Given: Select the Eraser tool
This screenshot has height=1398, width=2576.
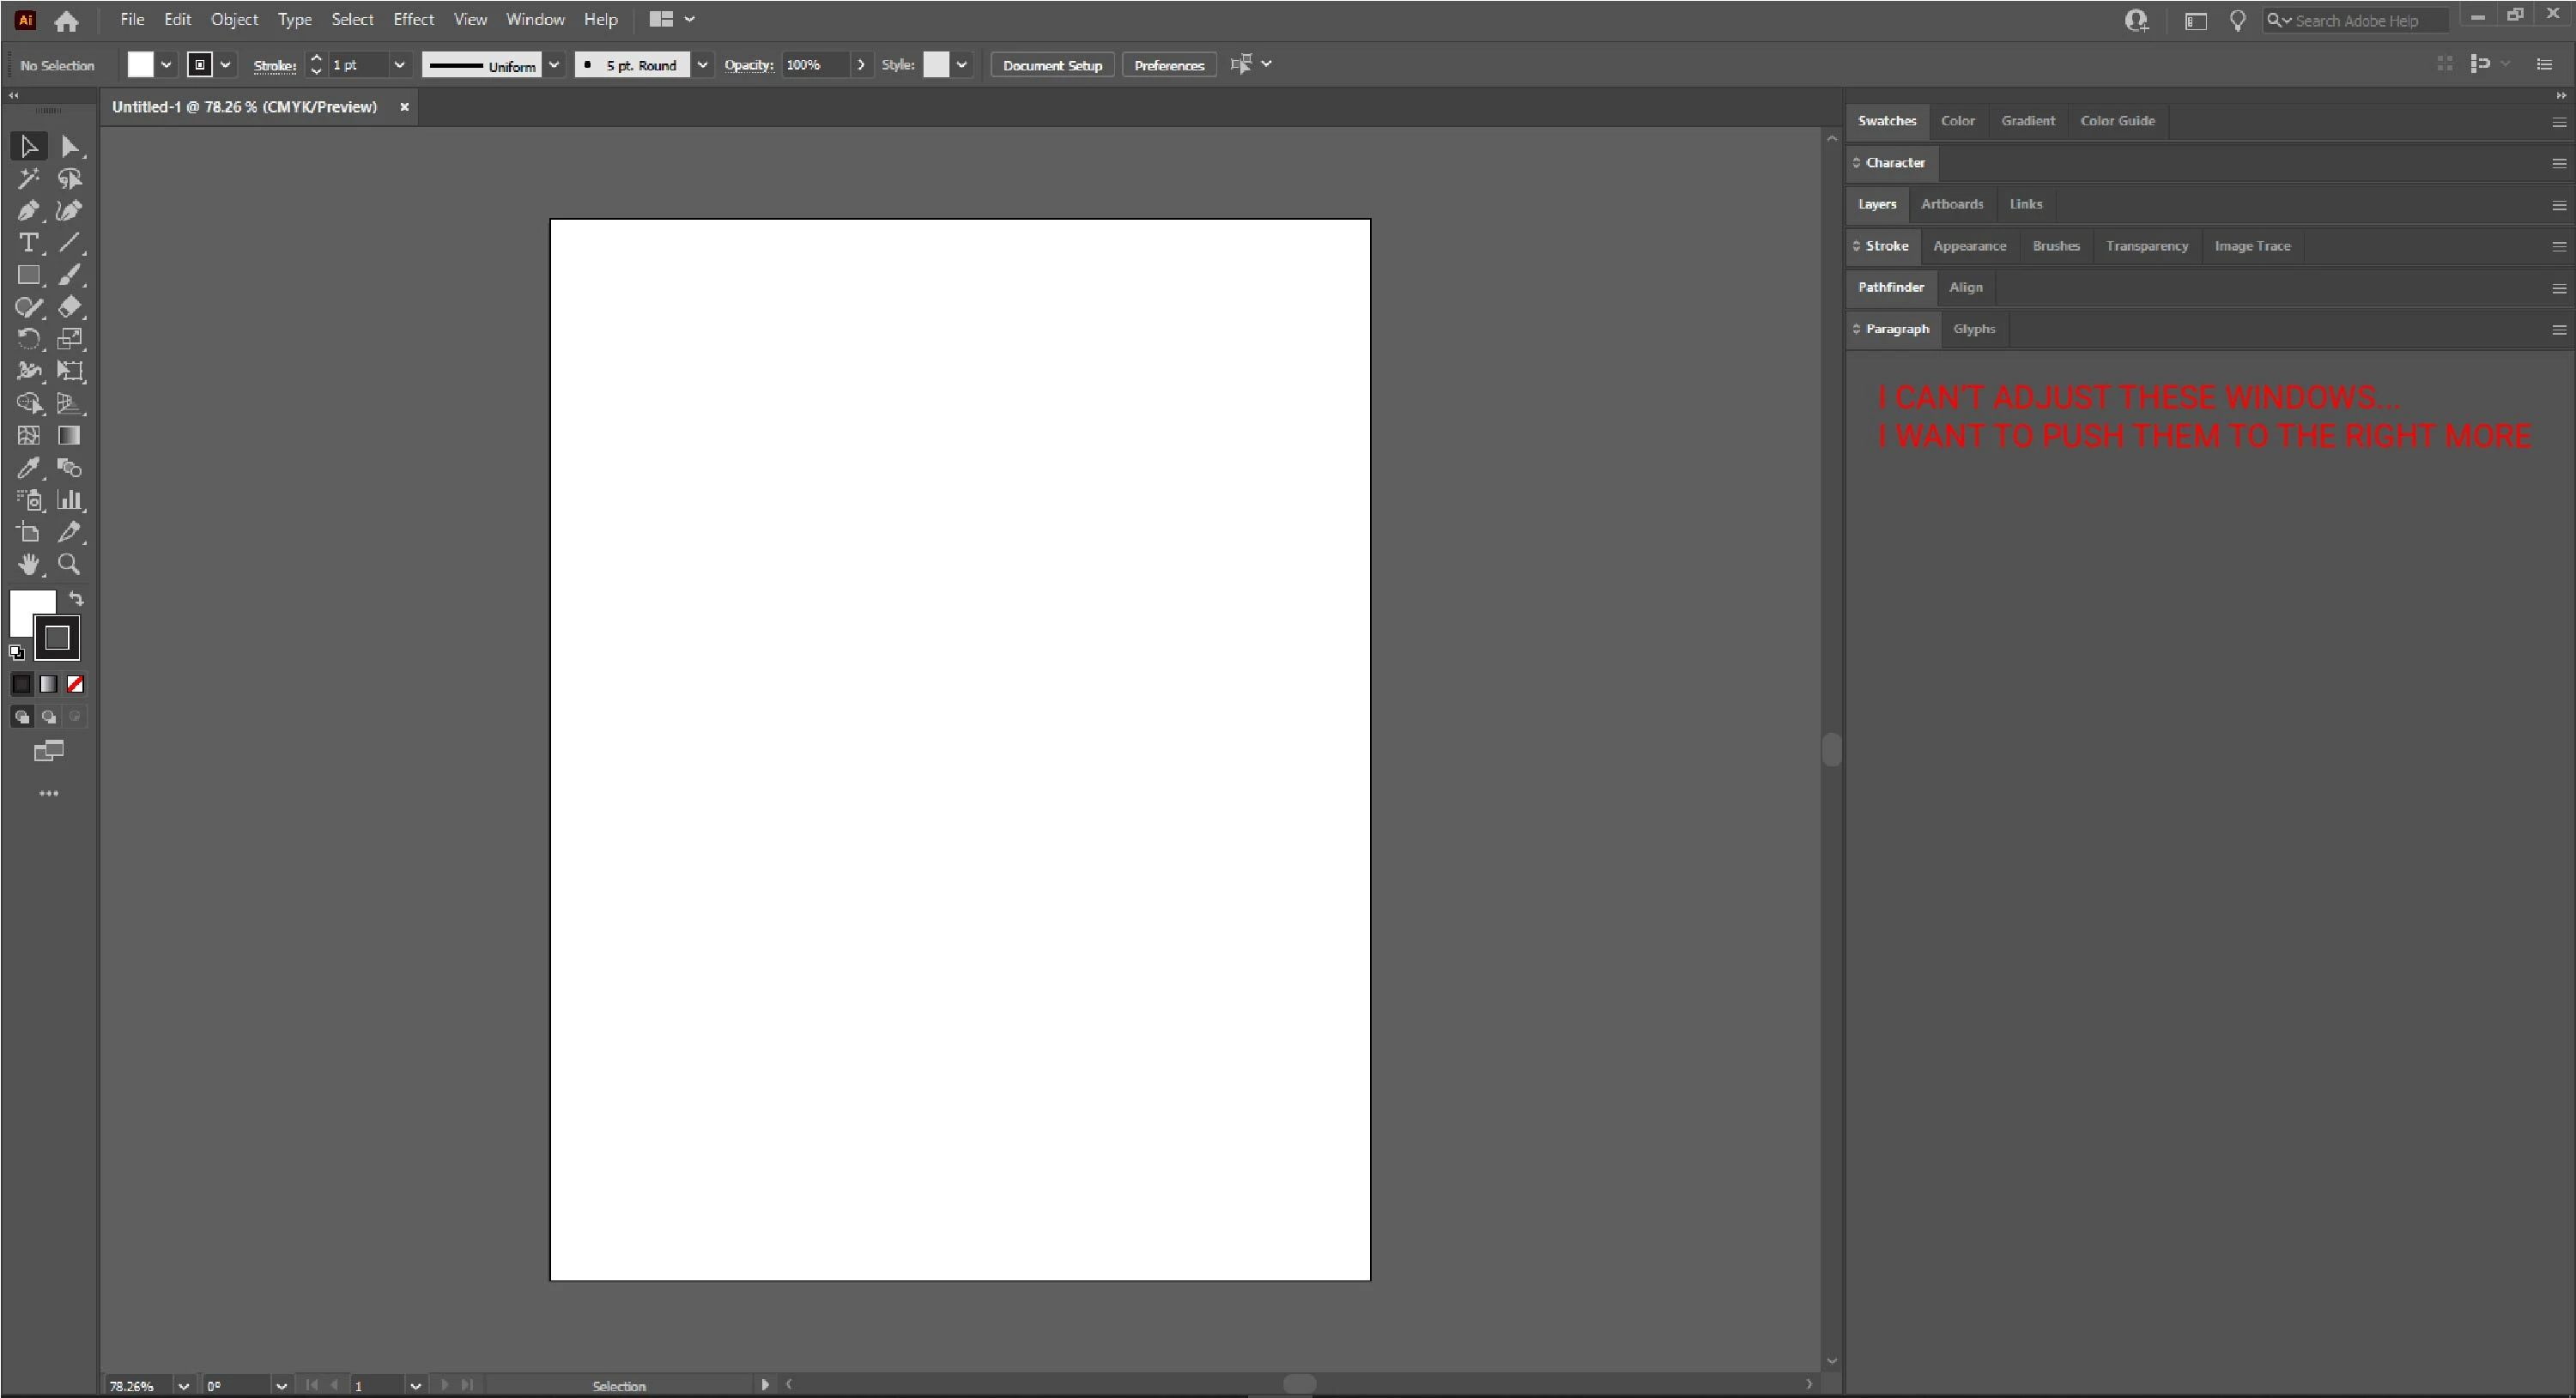Looking at the screenshot, I should coord(69,307).
